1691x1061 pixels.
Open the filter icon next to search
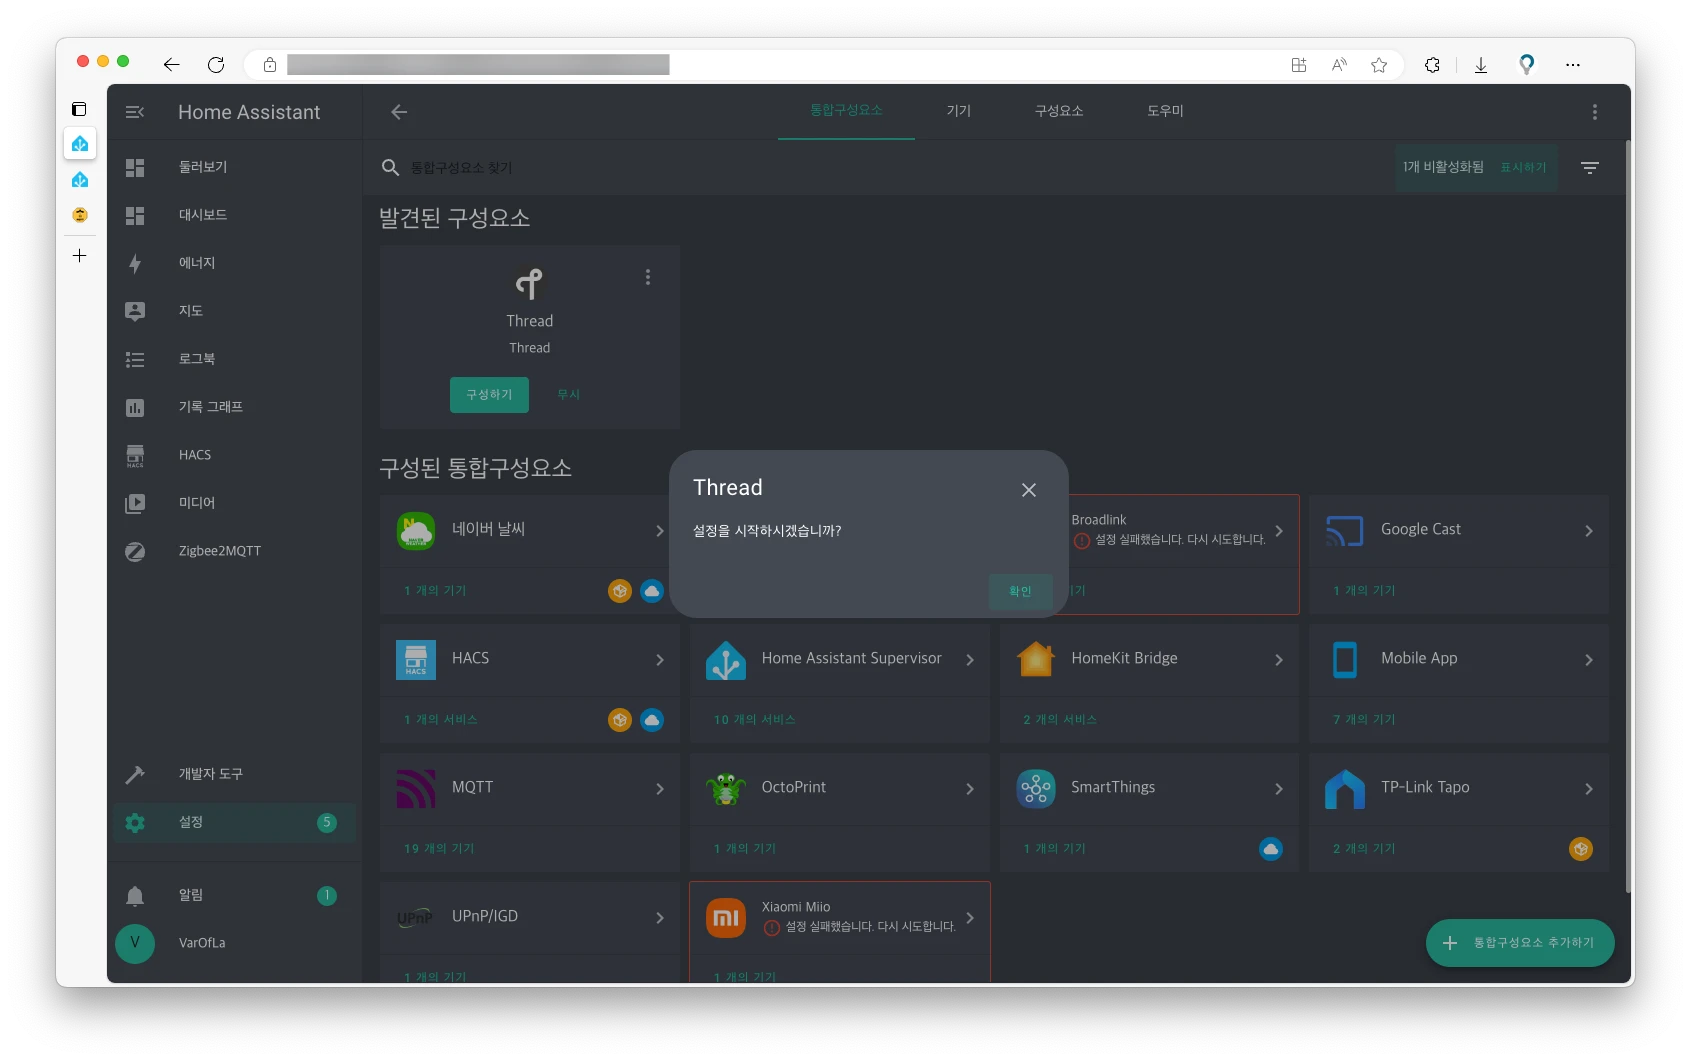click(1589, 168)
